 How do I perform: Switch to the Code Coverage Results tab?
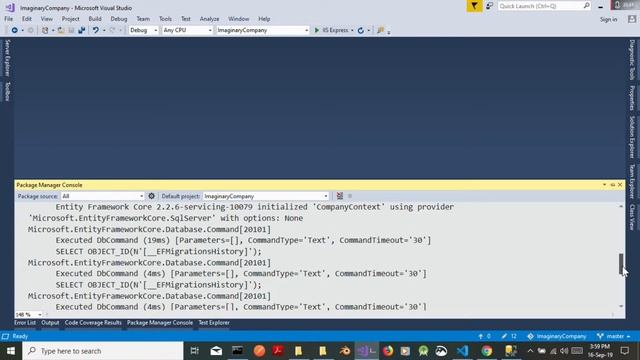pos(93,323)
